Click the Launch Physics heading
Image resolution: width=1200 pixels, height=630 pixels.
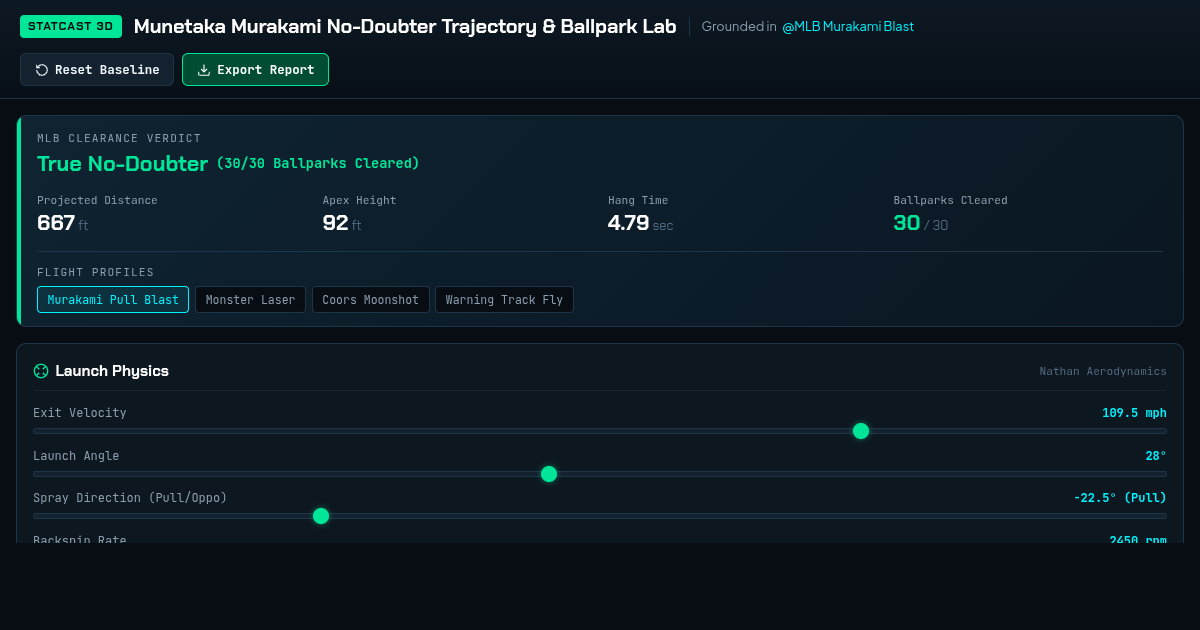tap(112, 371)
